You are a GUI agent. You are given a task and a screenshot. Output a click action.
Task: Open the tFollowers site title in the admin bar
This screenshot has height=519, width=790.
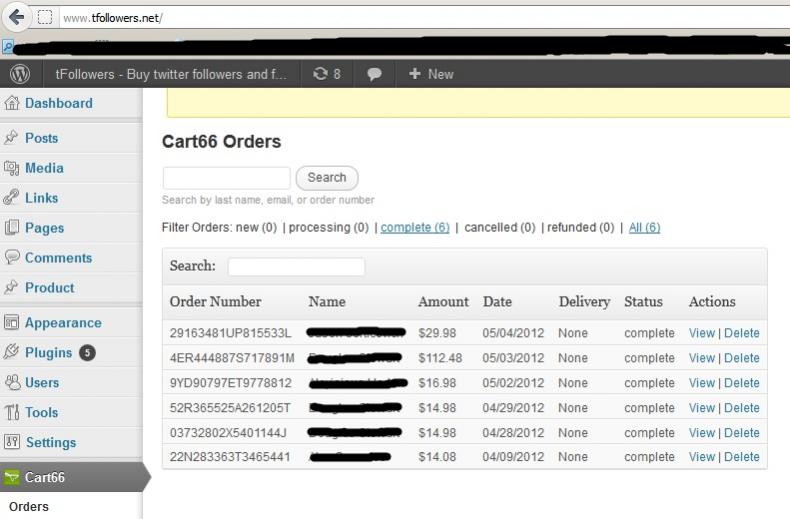coord(171,74)
